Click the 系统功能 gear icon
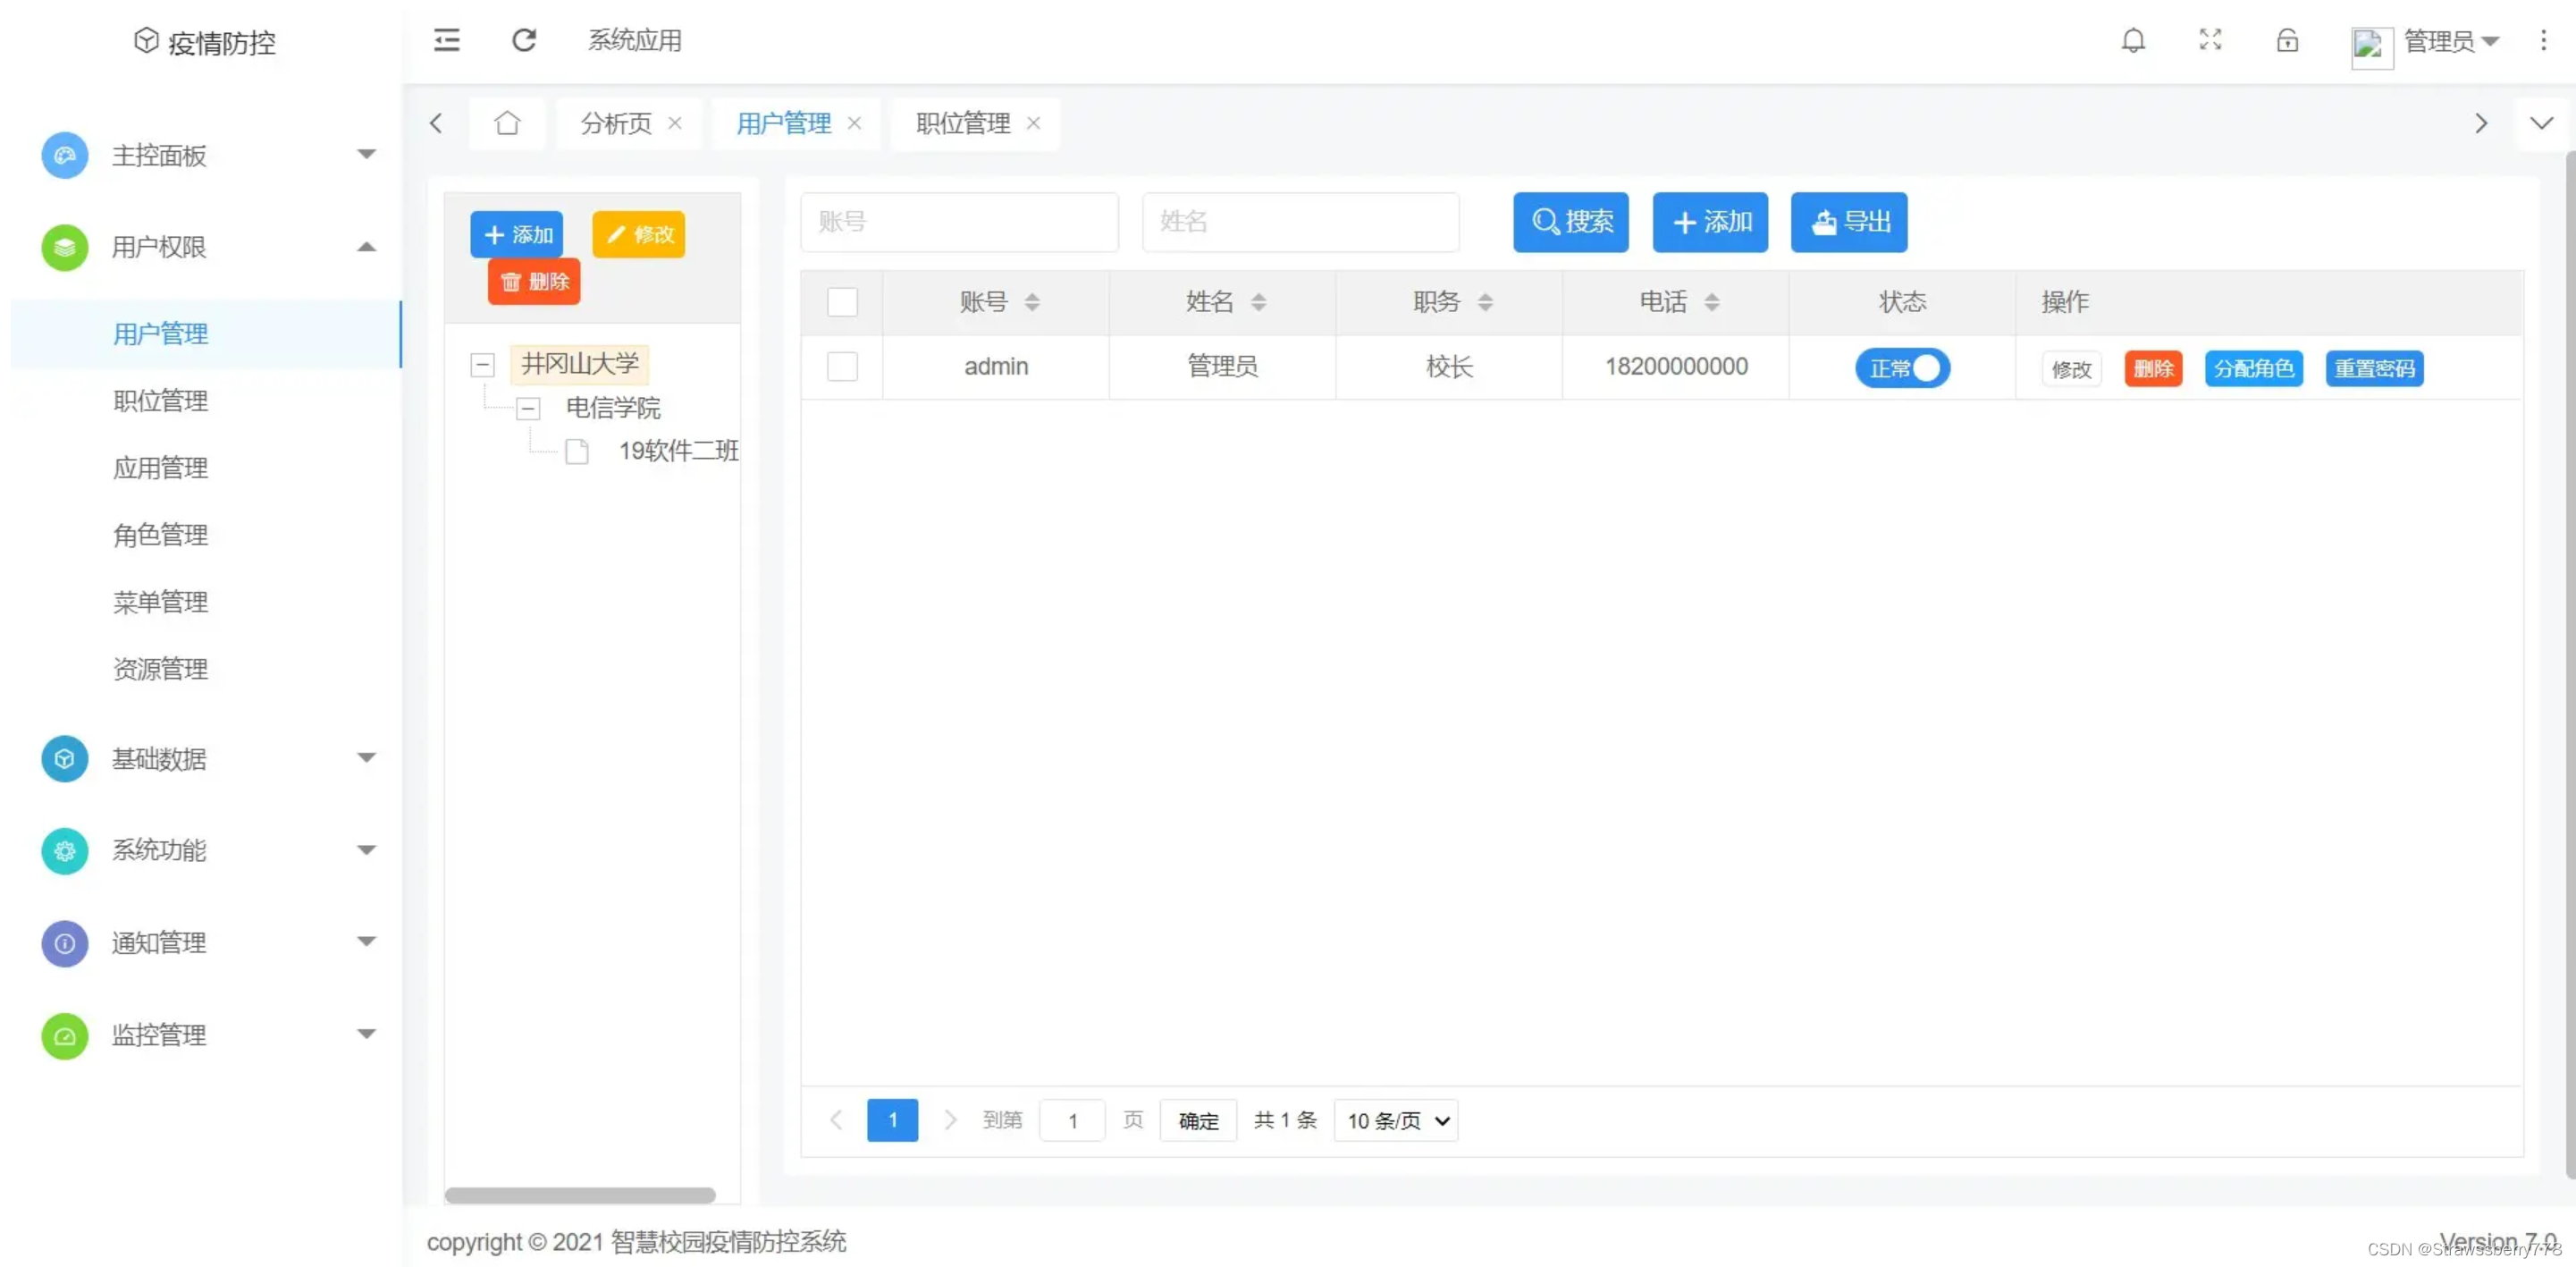Viewport: 2576px width, 1267px height. tap(64, 851)
